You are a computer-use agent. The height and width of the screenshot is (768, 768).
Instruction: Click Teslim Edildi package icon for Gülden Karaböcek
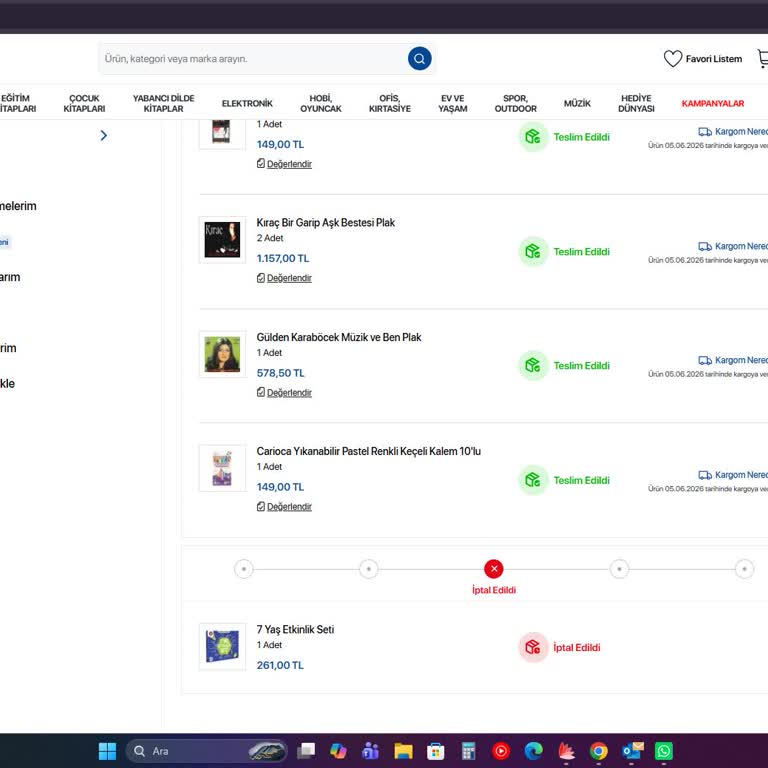(533, 365)
